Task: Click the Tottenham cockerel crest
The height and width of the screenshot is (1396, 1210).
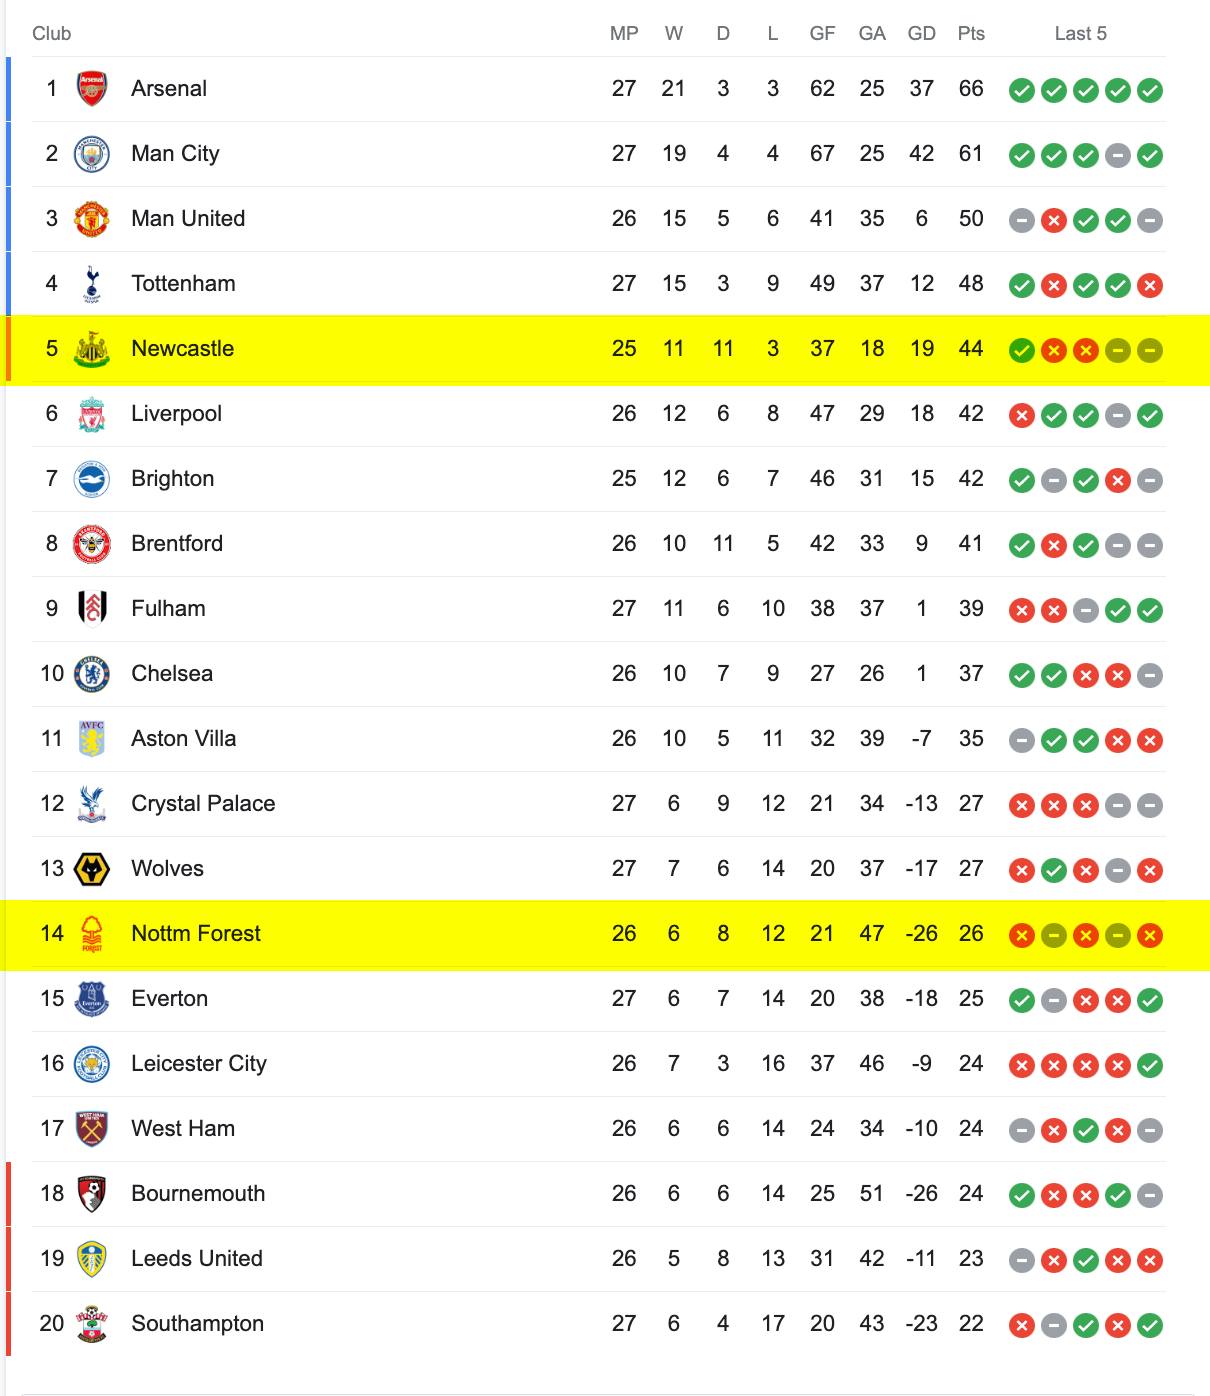Action: [x=92, y=284]
